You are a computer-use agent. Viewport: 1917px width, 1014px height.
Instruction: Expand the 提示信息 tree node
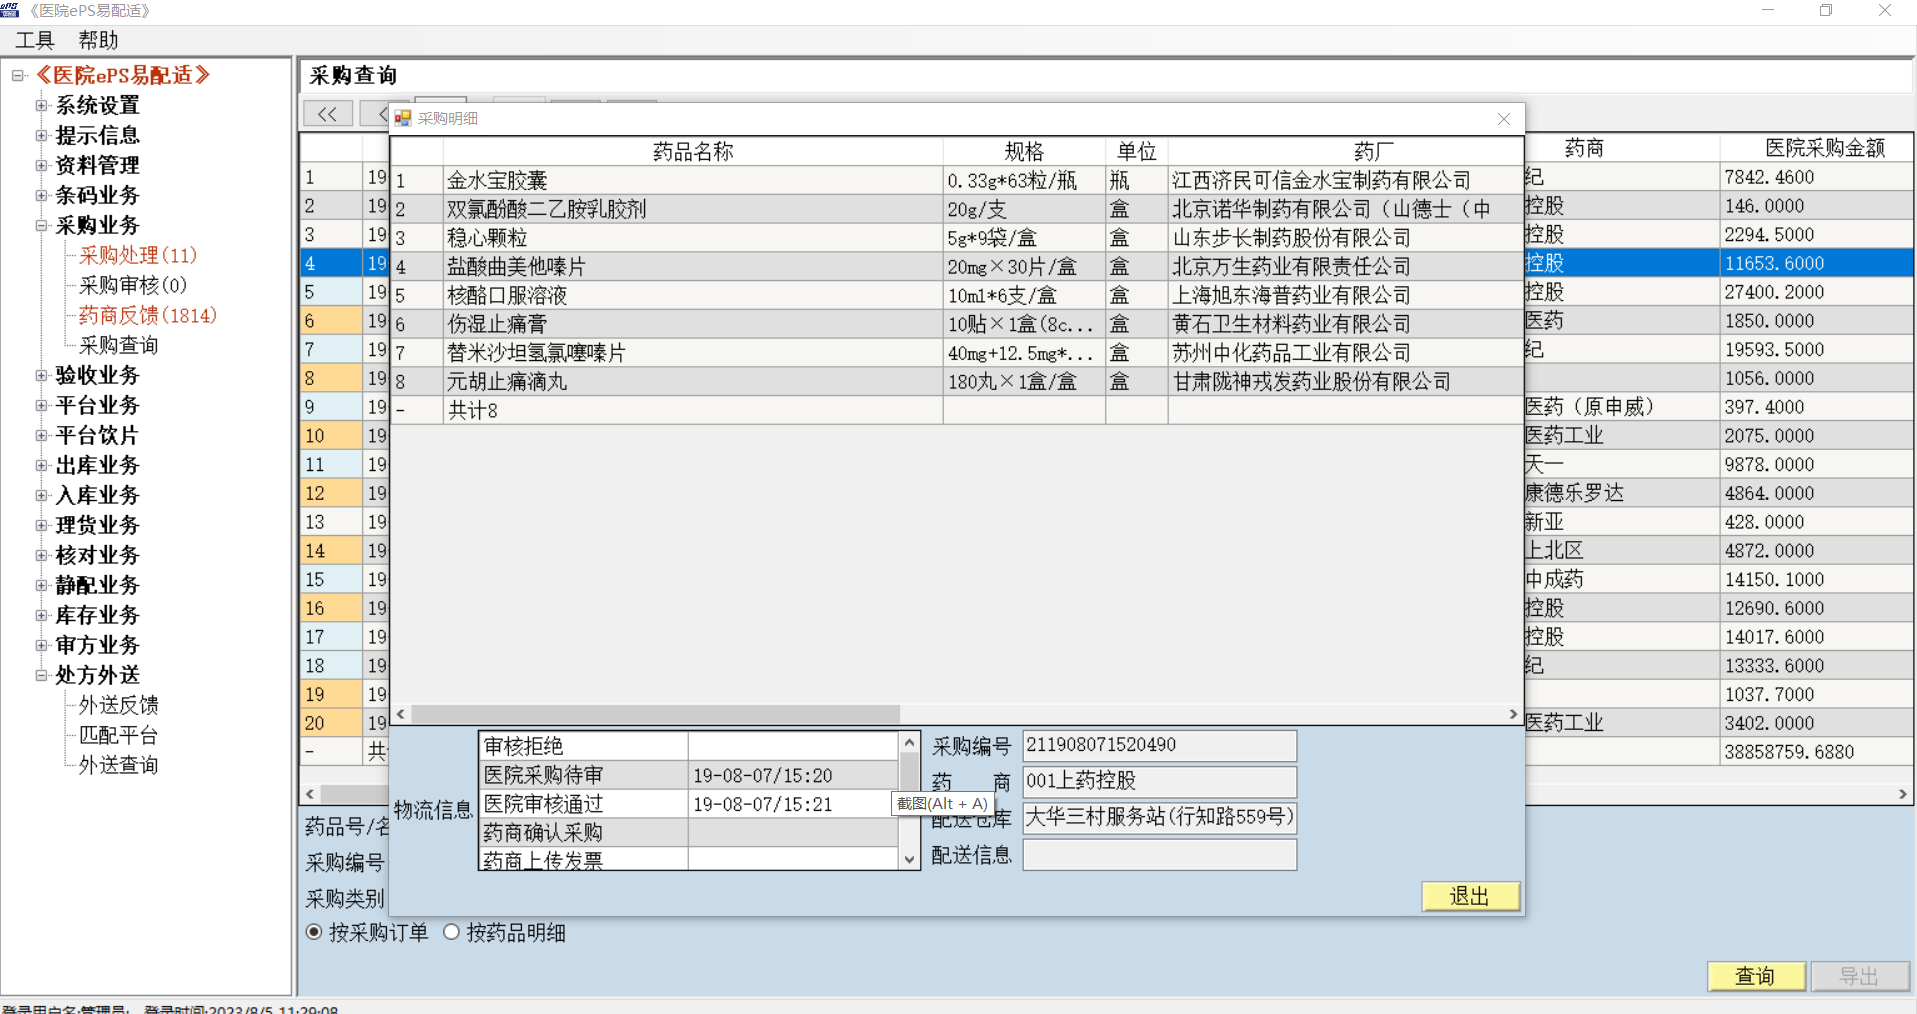coord(41,135)
